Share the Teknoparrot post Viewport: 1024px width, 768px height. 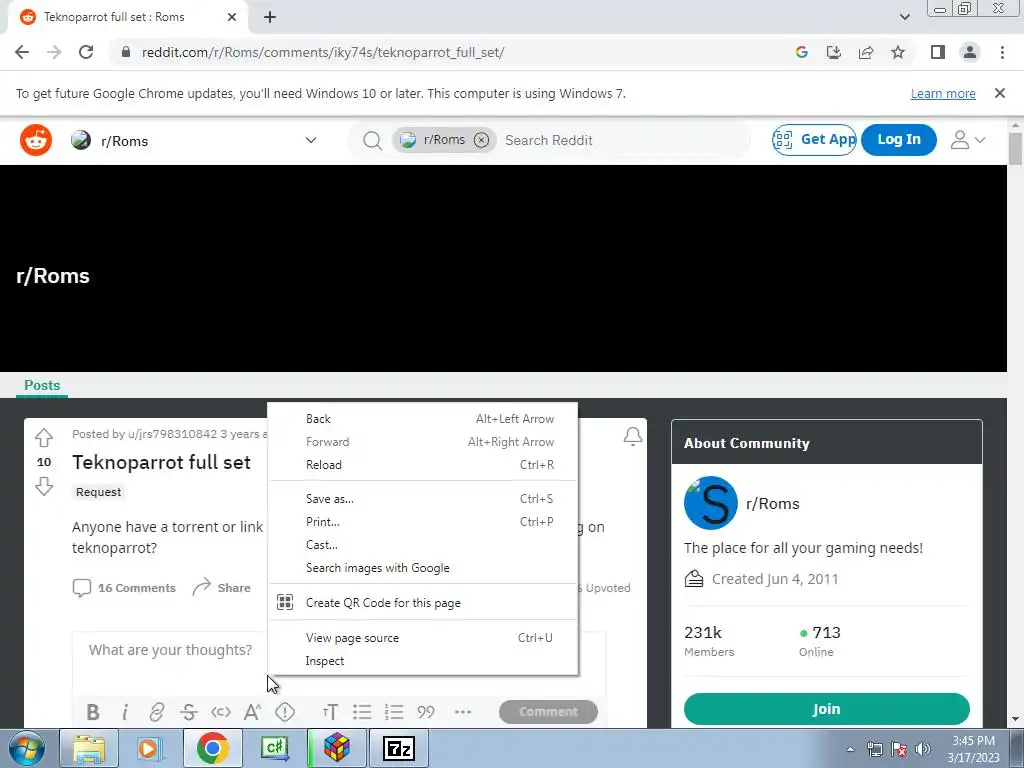(221, 588)
